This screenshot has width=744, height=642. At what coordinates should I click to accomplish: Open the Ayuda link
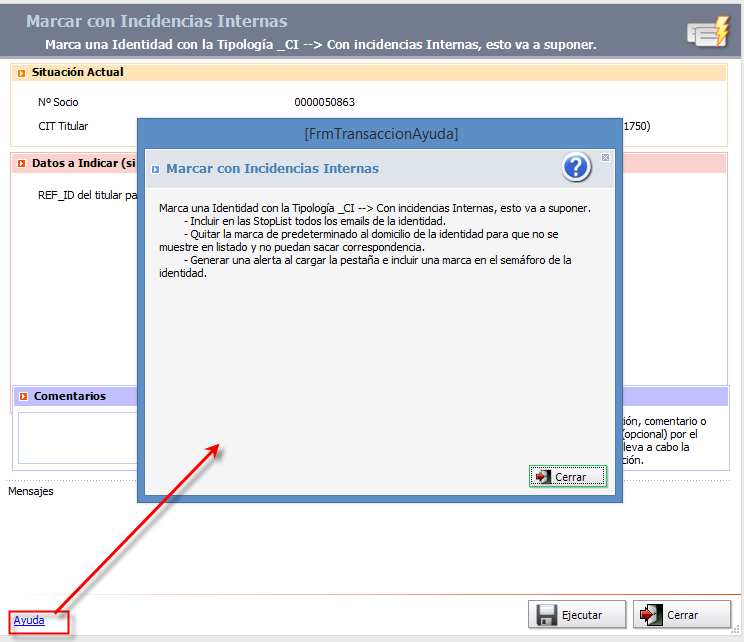(29, 620)
